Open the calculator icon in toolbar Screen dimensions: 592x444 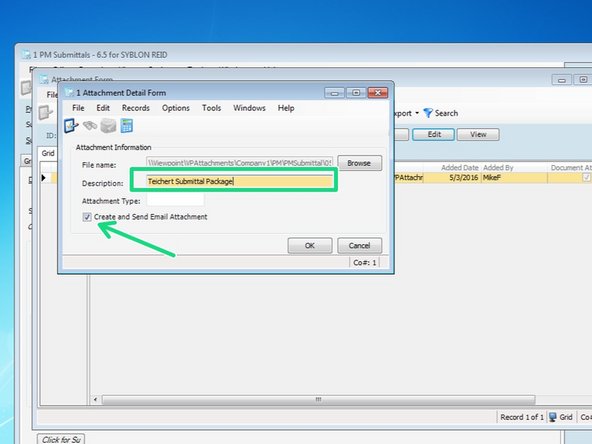(x=126, y=126)
